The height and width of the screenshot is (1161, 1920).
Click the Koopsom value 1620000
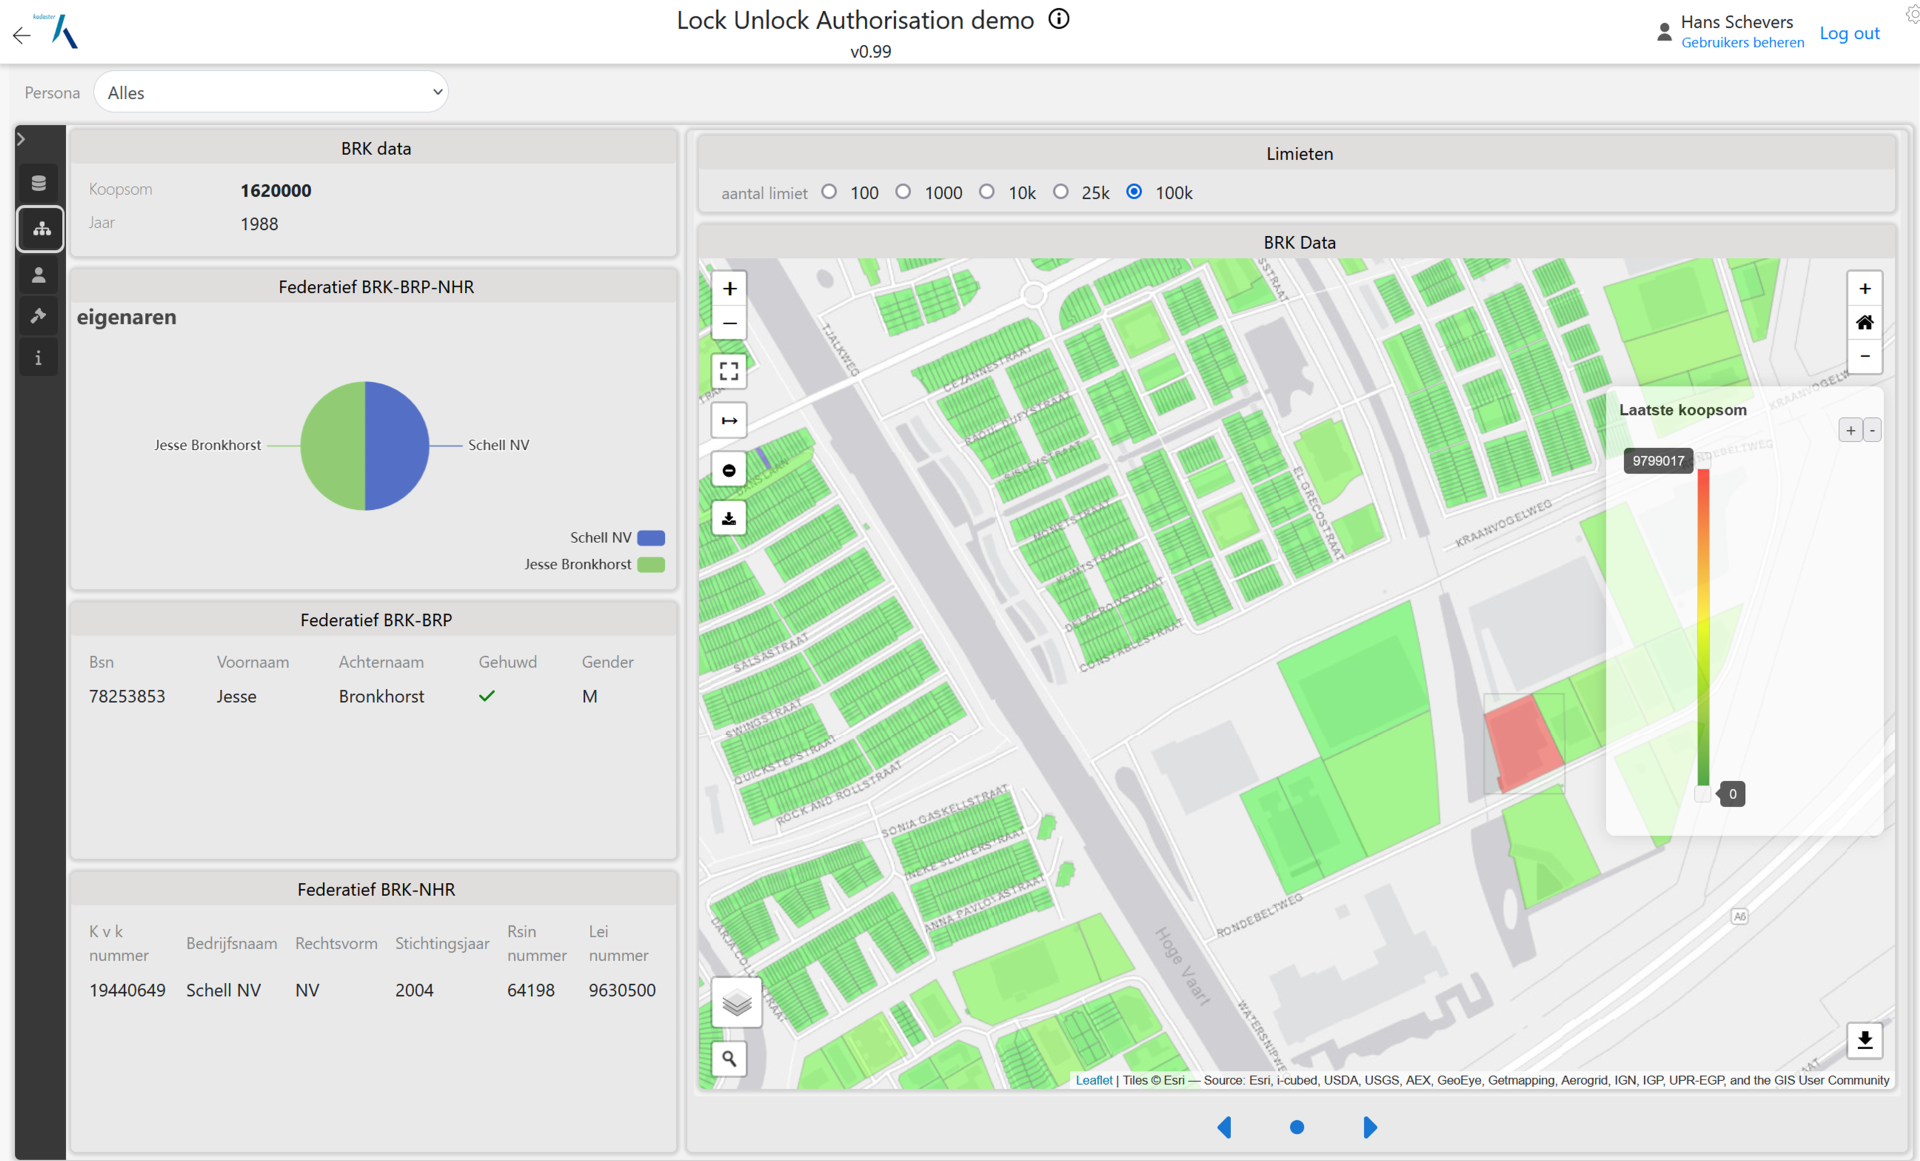[x=276, y=191]
